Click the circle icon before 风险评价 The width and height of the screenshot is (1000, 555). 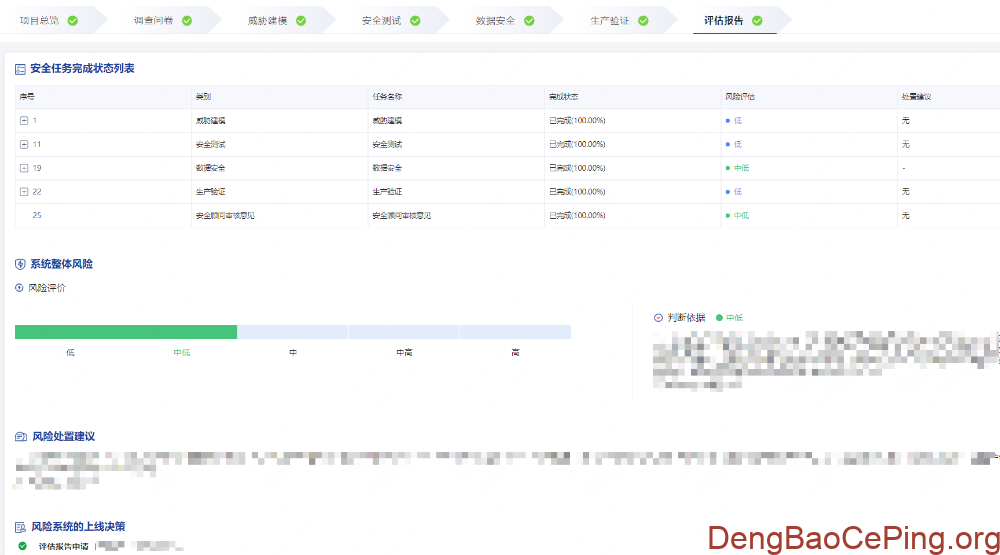click(19, 288)
